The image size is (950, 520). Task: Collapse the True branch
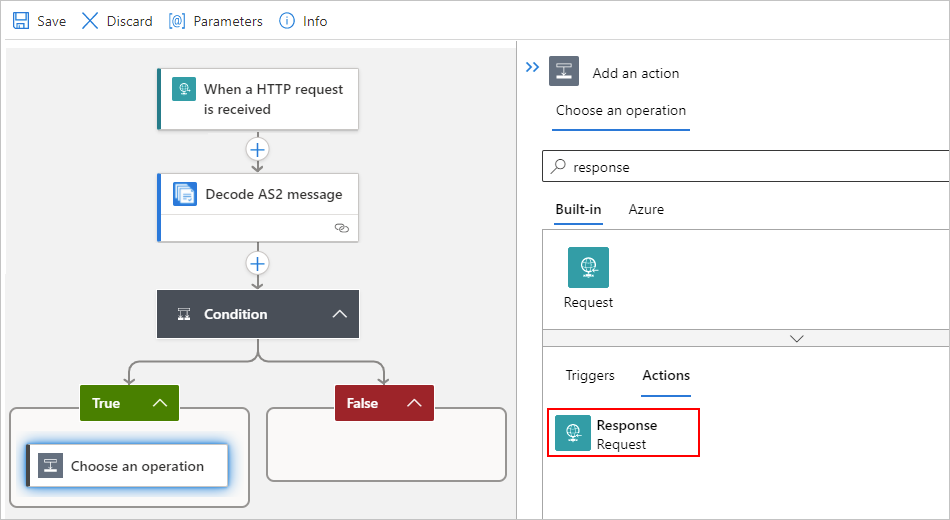click(x=160, y=403)
